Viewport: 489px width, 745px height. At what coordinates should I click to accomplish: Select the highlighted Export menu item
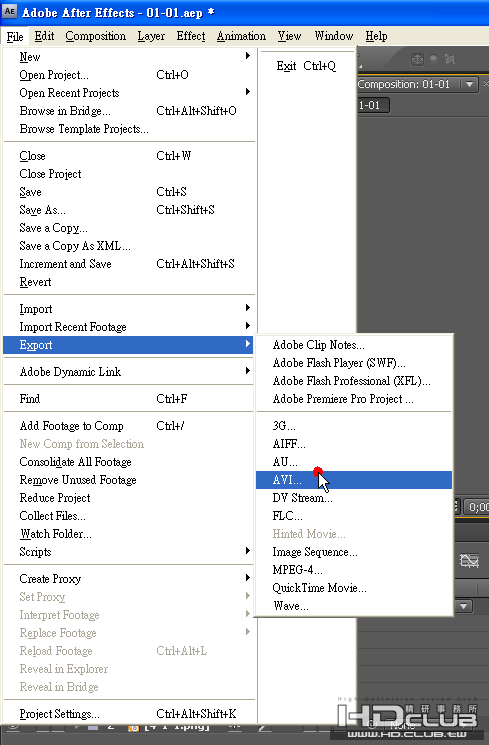click(x=129, y=345)
